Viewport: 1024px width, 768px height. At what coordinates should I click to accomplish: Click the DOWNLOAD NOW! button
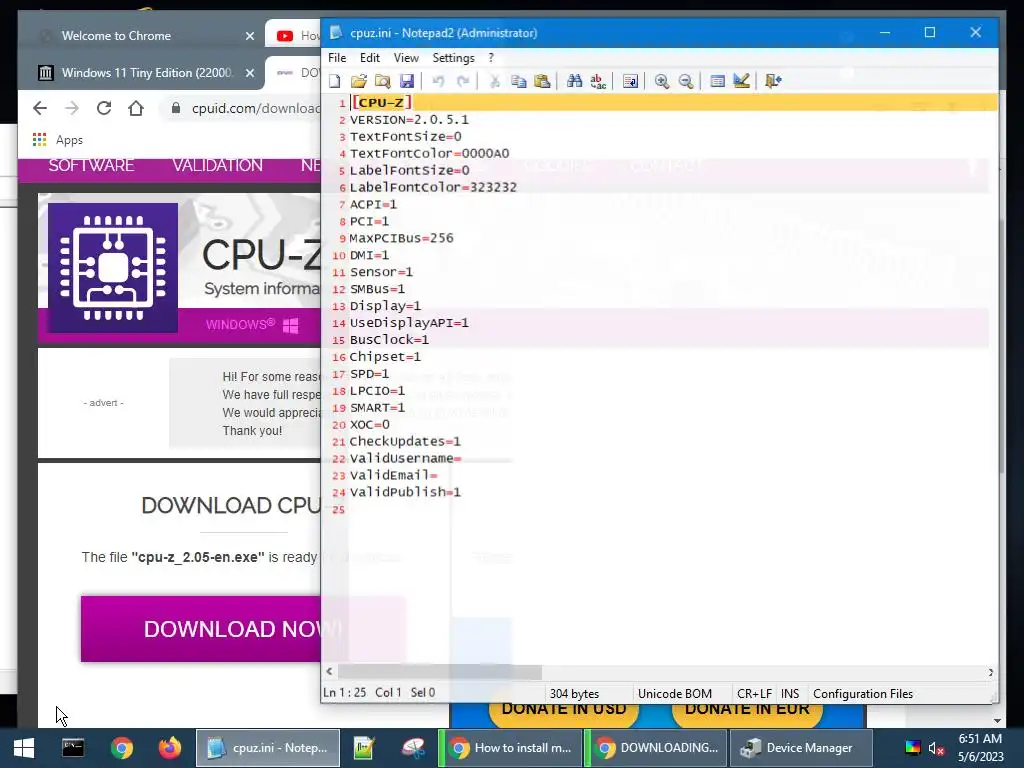pos(201,629)
